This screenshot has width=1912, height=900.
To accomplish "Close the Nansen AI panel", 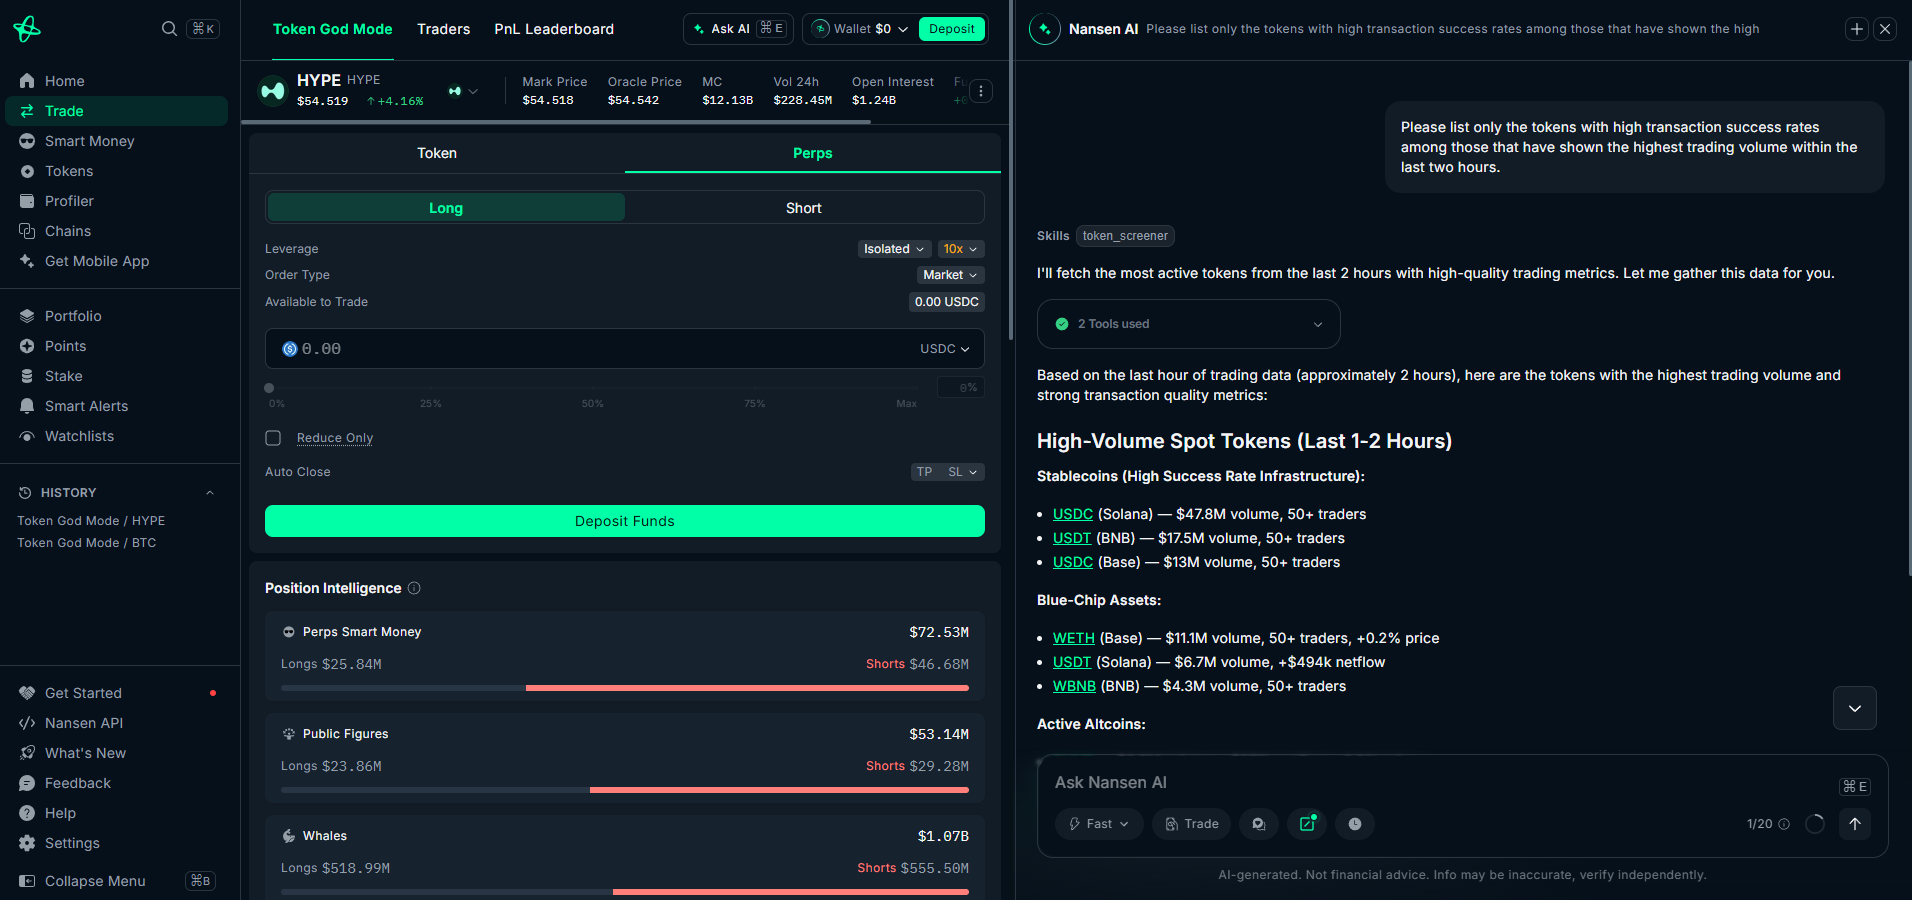I will point(1885,29).
